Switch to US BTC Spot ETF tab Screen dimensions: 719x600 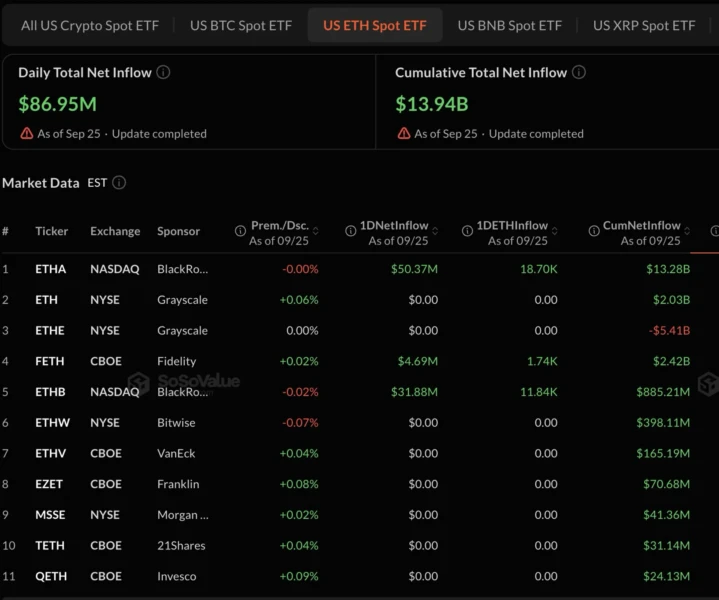tap(241, 26)
